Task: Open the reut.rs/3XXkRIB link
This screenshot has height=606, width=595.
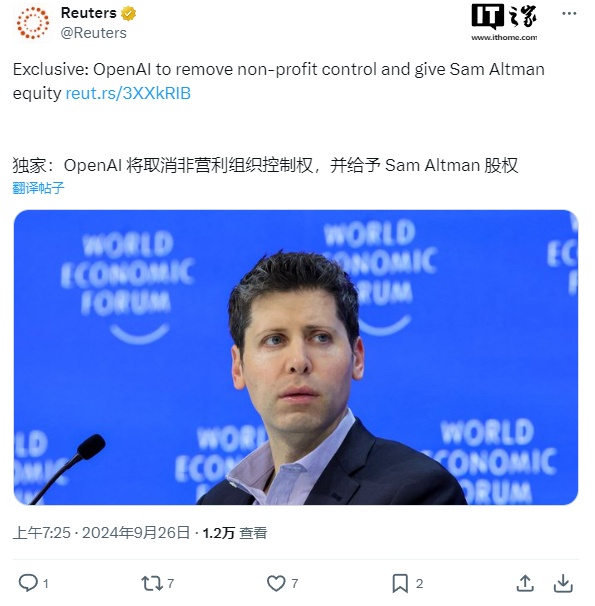Action: click(129, 94)
